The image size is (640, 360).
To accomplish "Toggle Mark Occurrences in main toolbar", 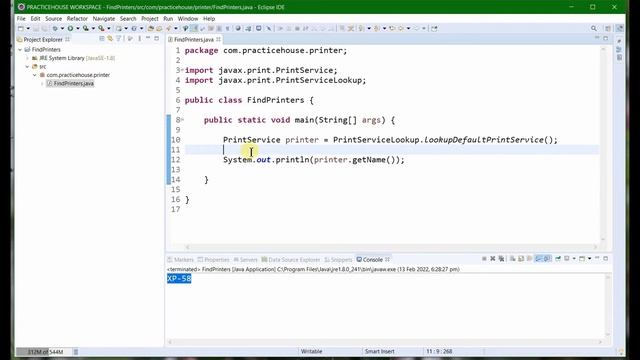I will (194, 28).
